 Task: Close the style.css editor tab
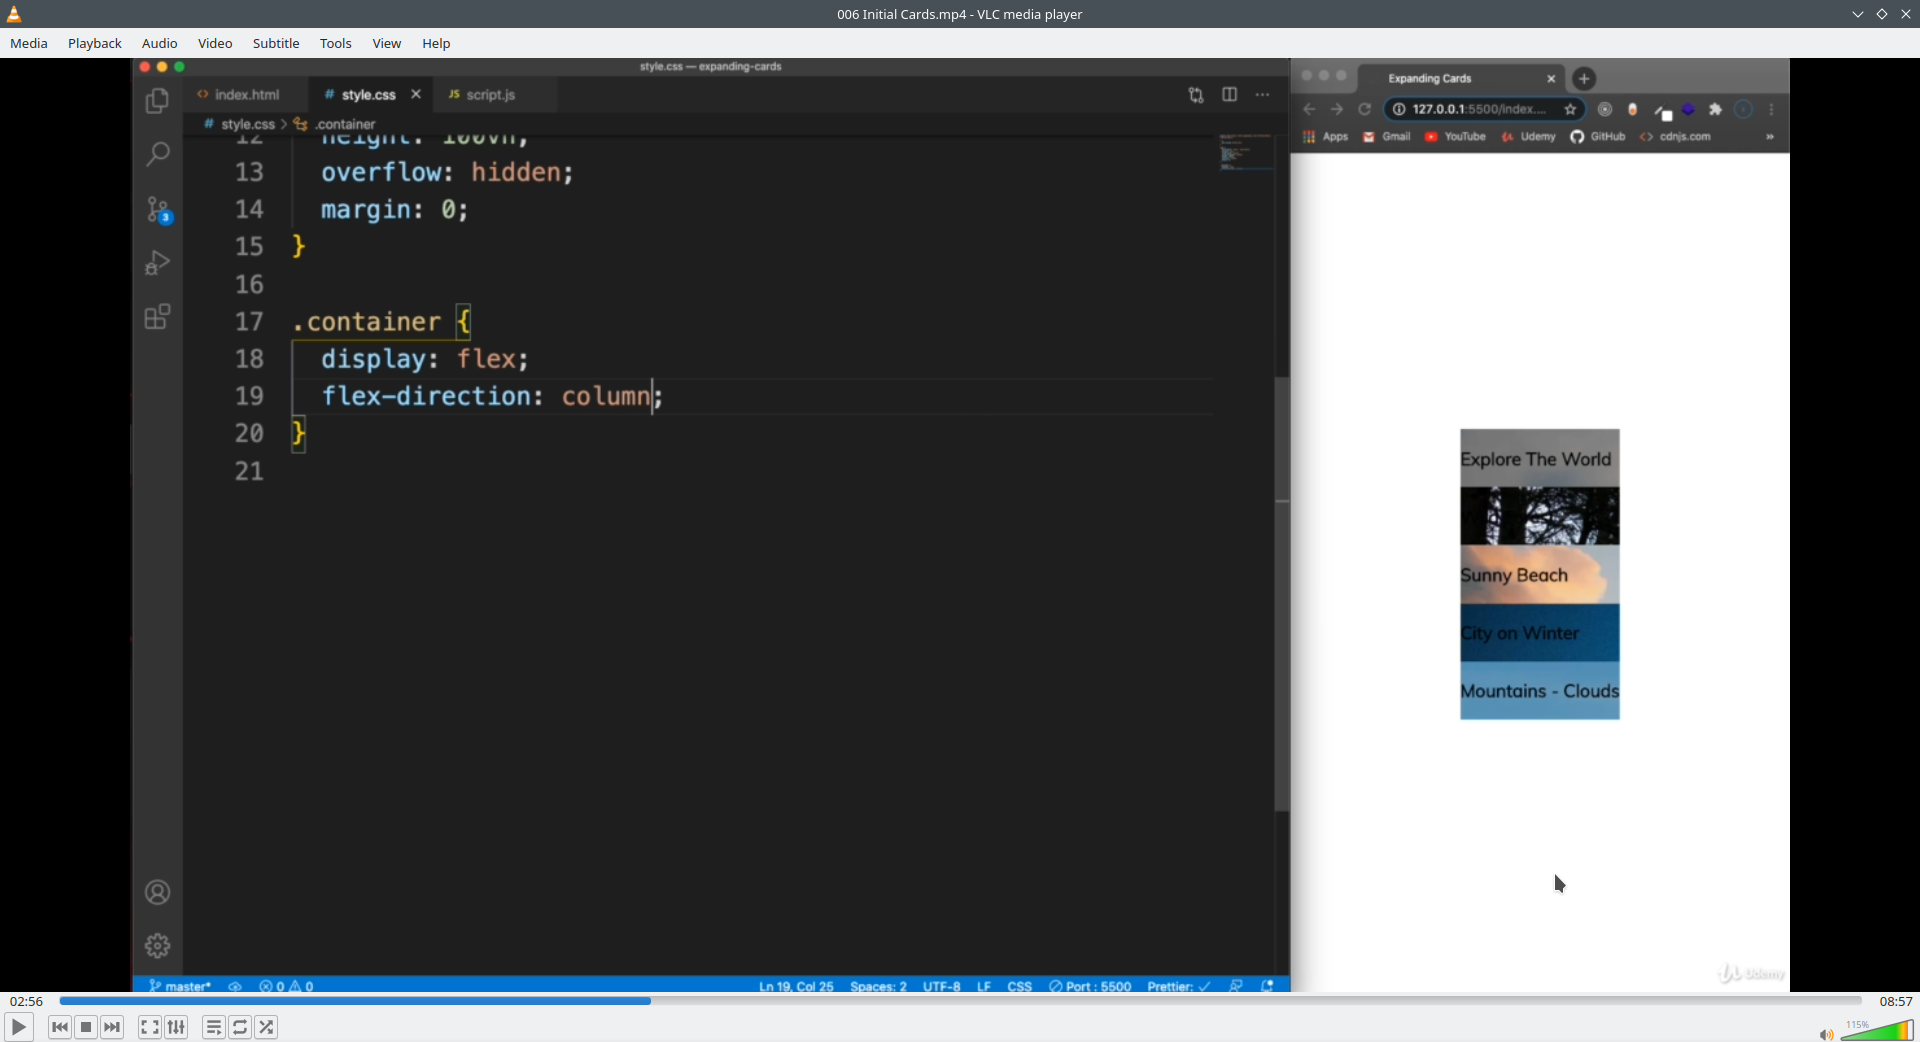tap(416, 94)
